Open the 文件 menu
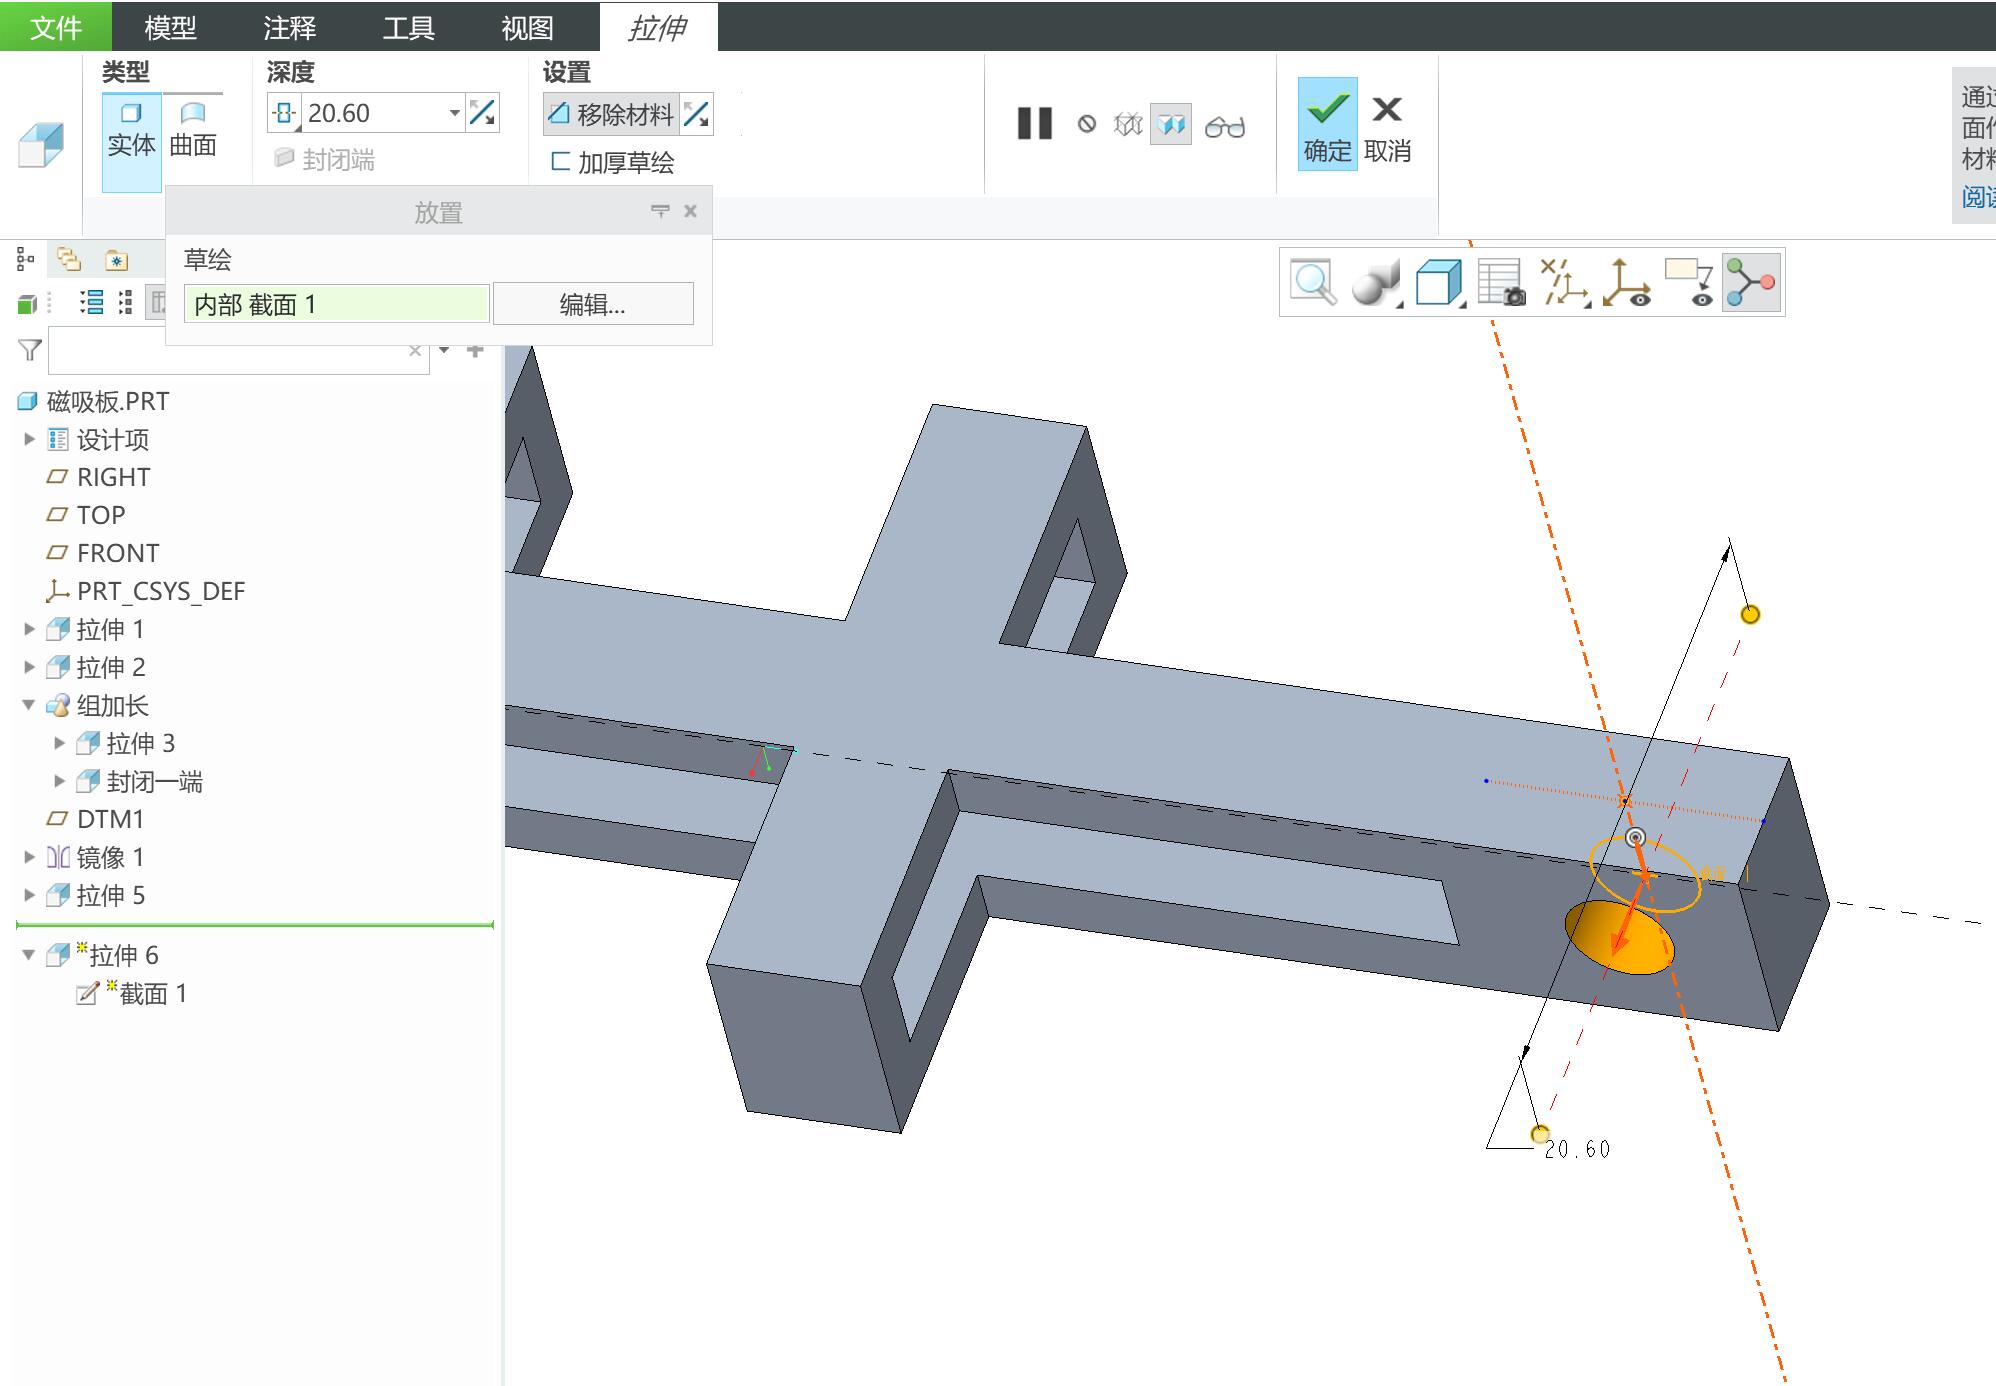This screenshot has height=1386, width=1996. click(x=56, y=27)
